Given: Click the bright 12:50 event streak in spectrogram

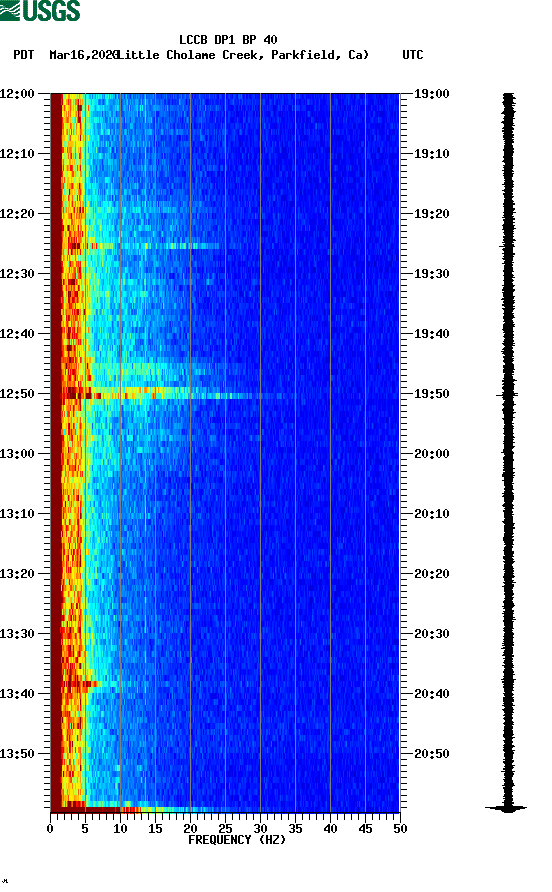Looking at the screenshot, I should pyautogui.click(x=171, y=393).
